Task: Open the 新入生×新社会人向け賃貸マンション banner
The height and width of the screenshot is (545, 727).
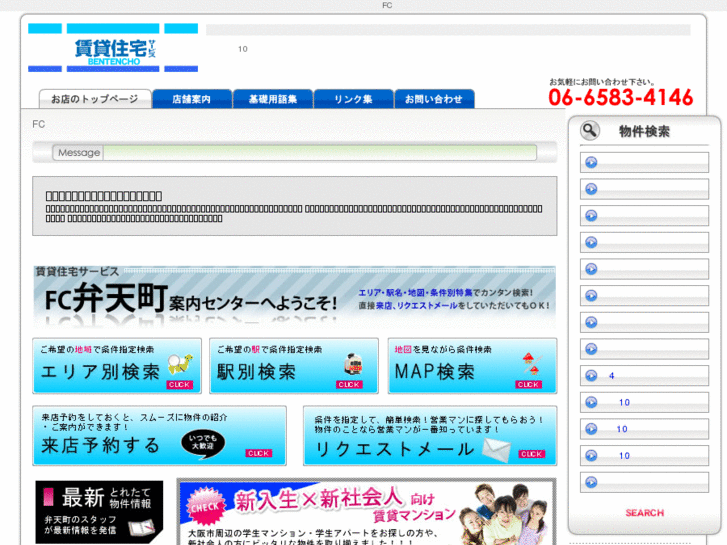Action: click(x=367, y=512)
